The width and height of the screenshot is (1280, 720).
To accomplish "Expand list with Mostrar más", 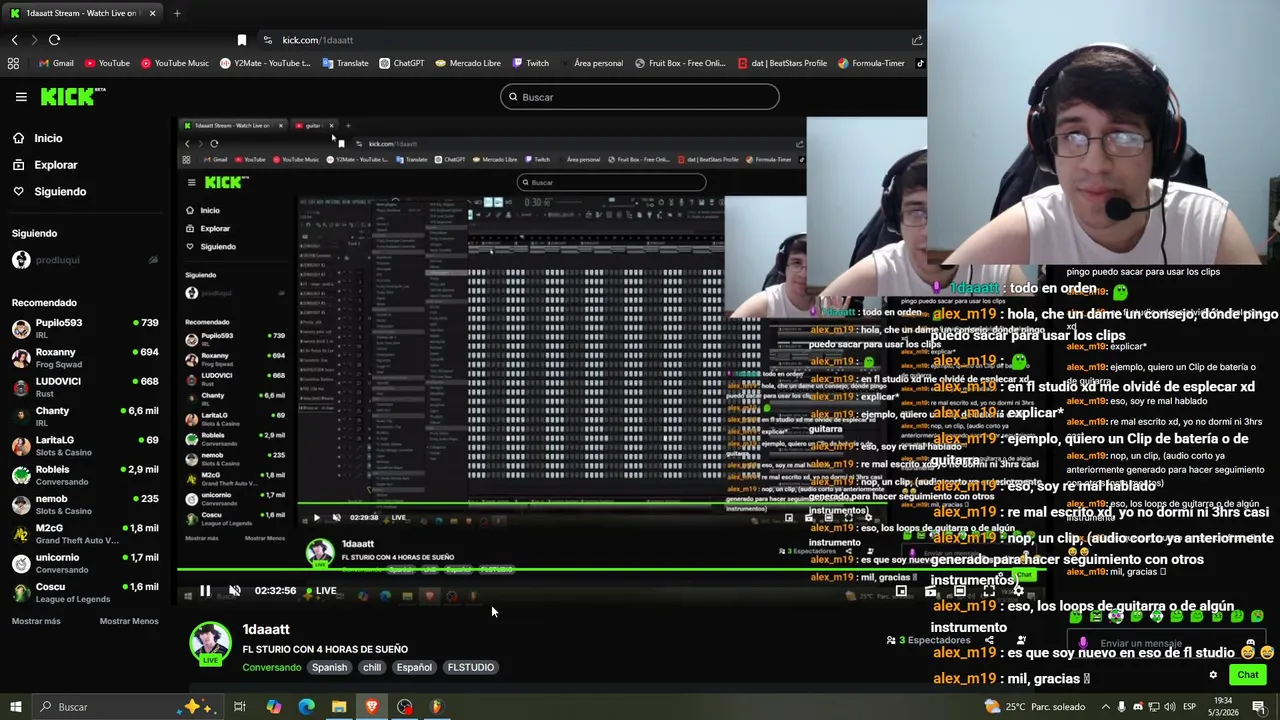I will 36,621.
